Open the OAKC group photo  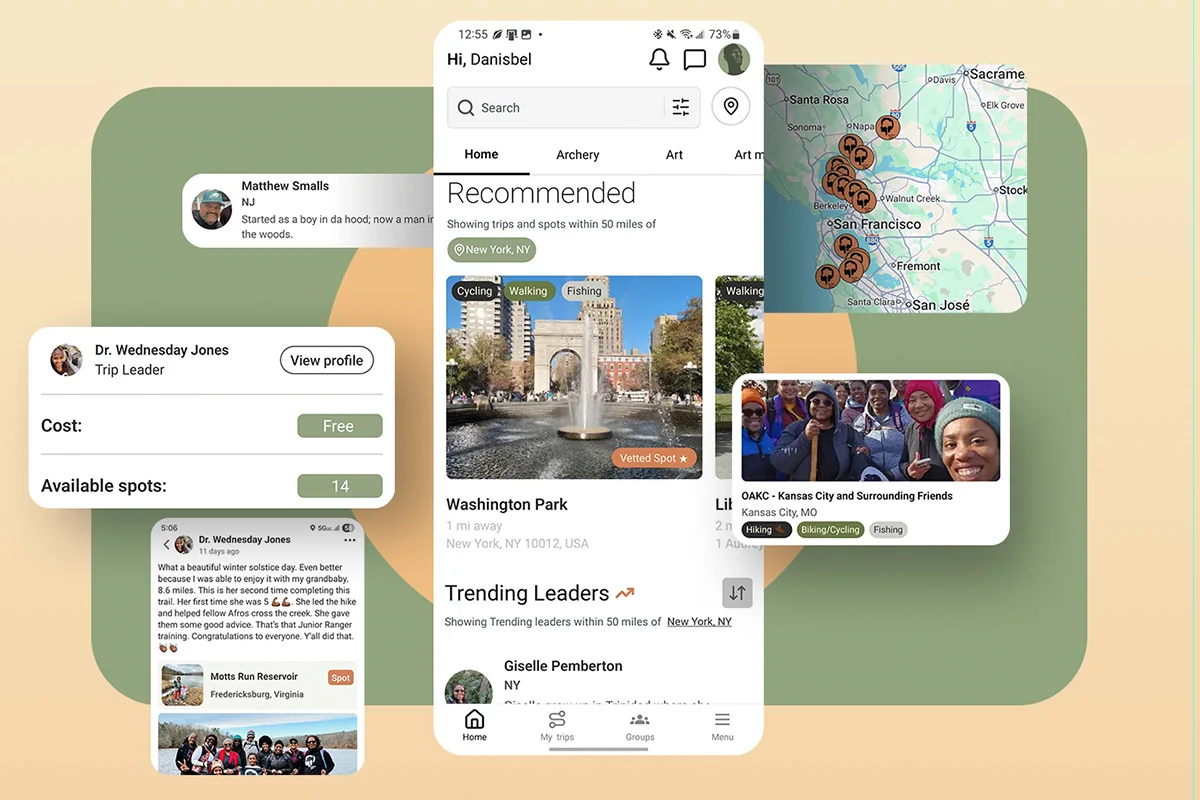click(871, 430)
